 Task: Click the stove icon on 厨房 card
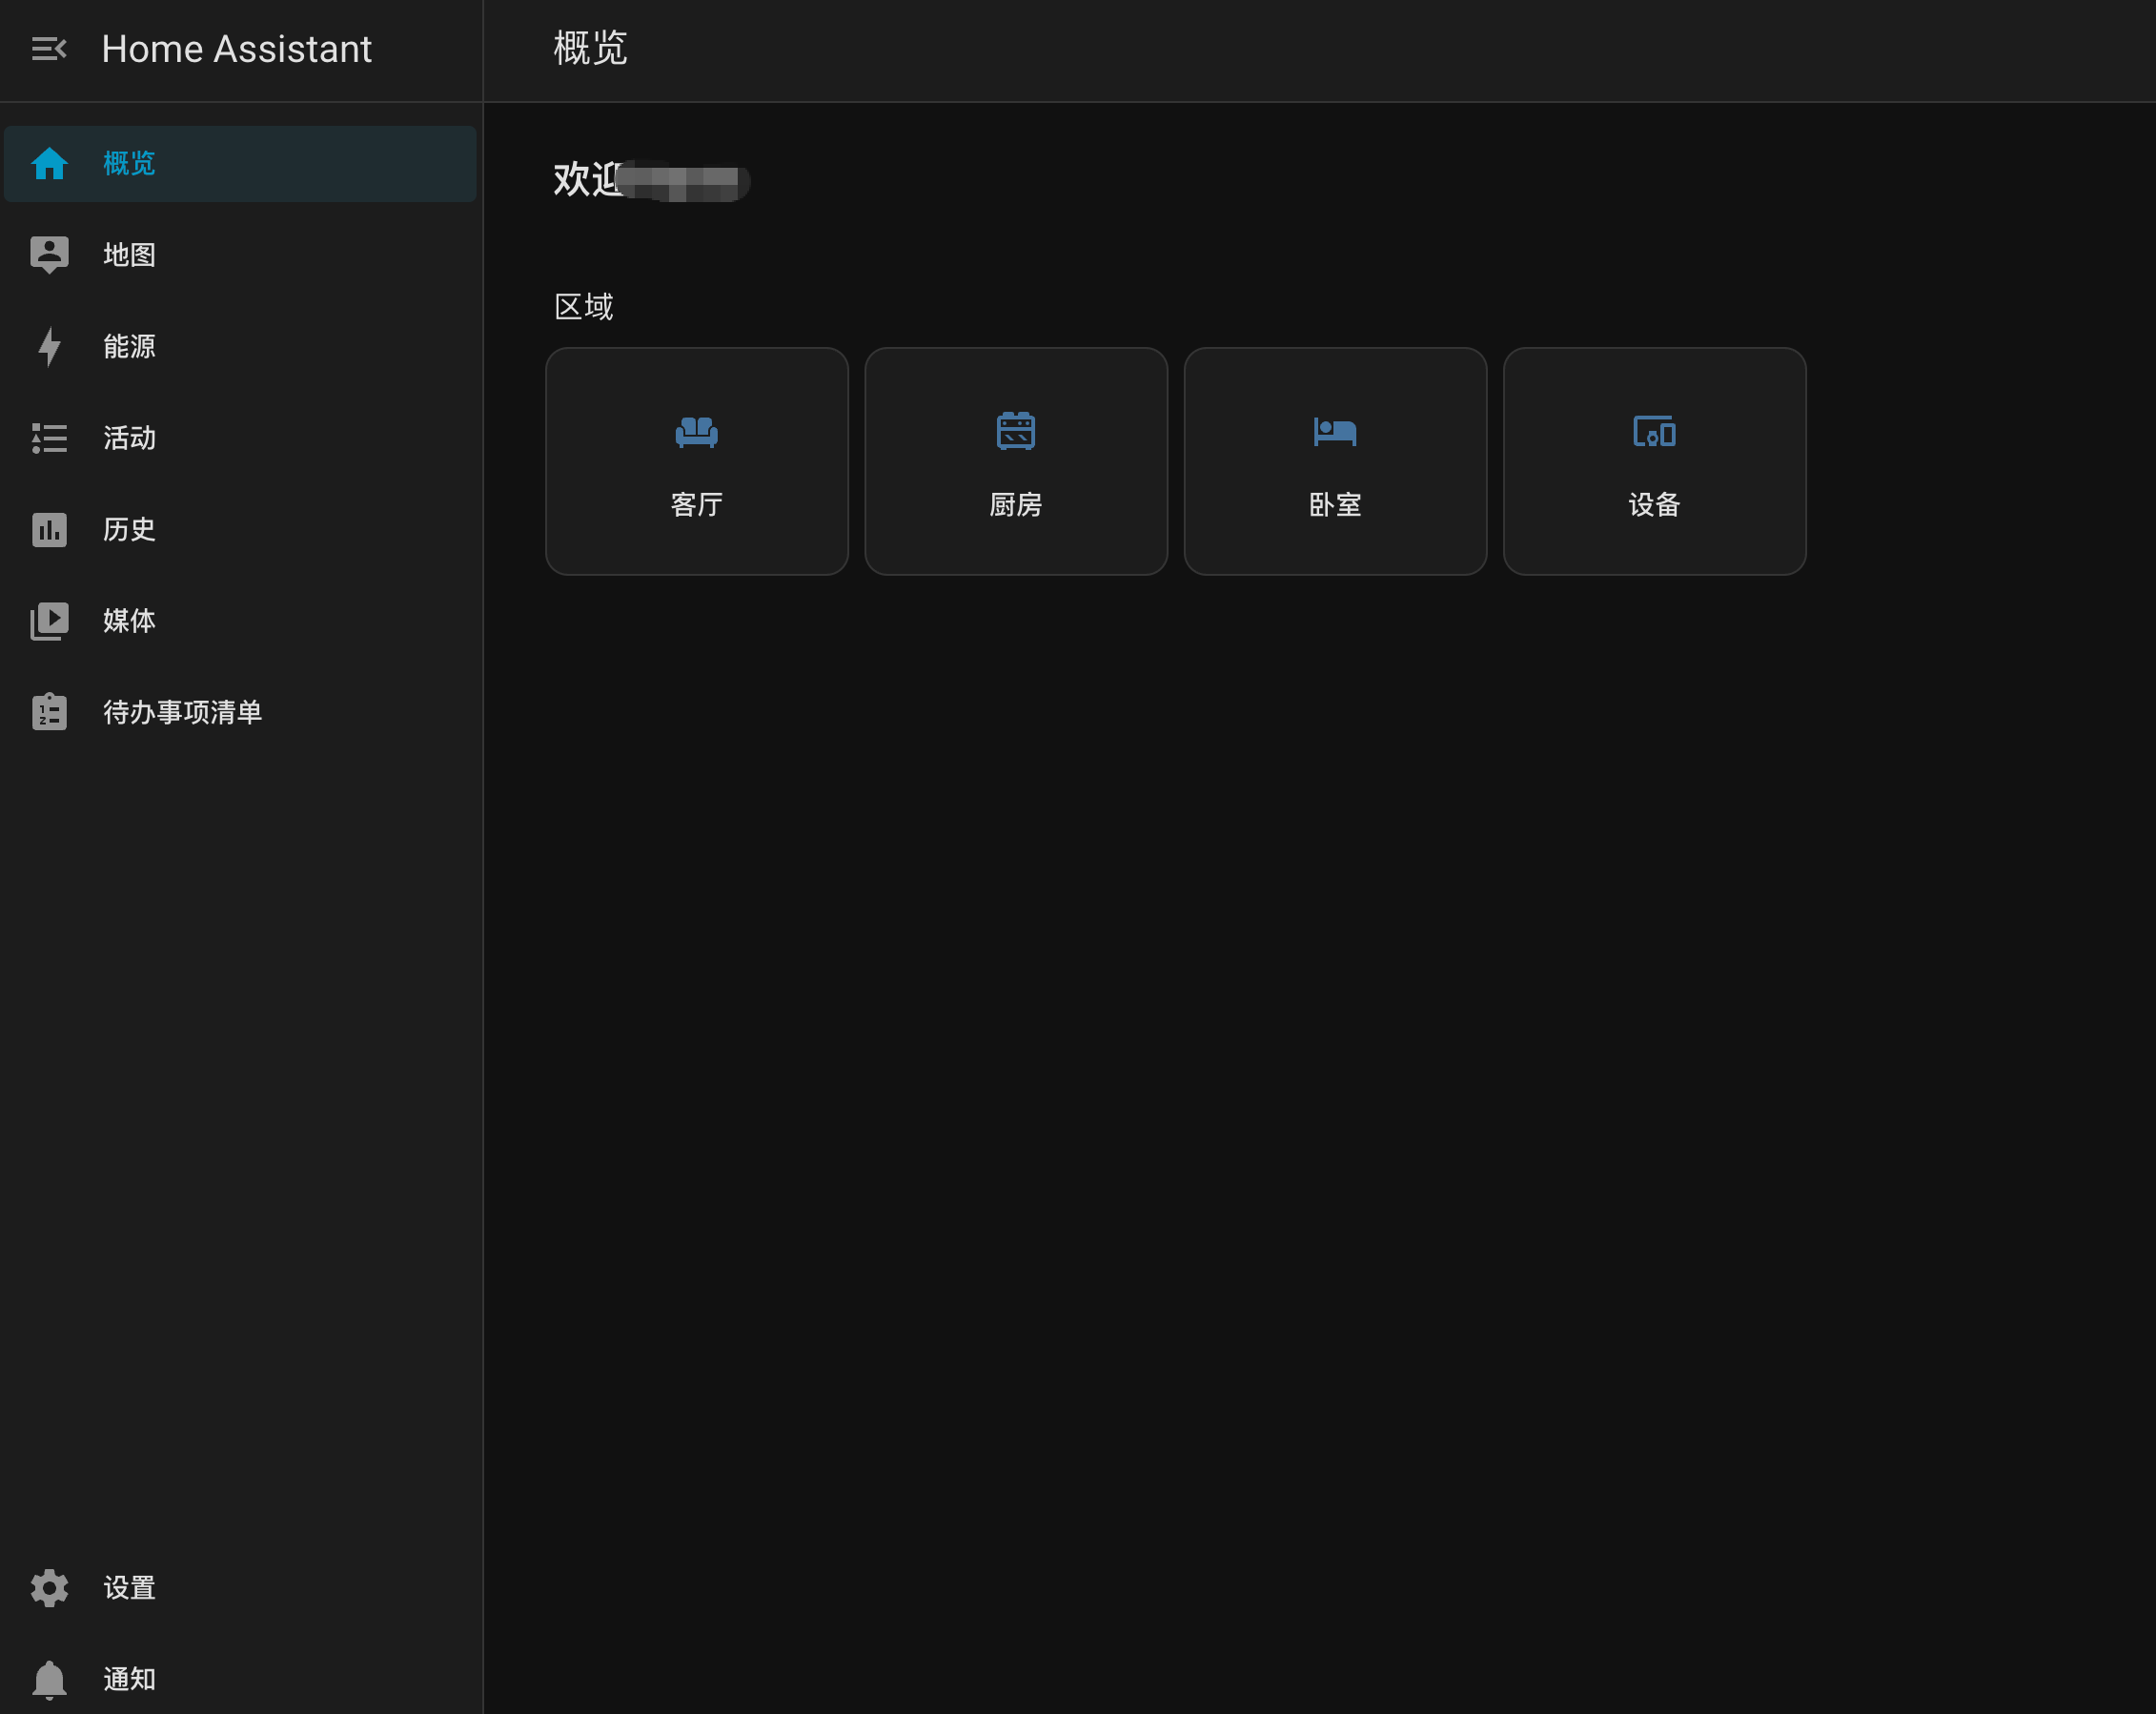[1016, 430]
